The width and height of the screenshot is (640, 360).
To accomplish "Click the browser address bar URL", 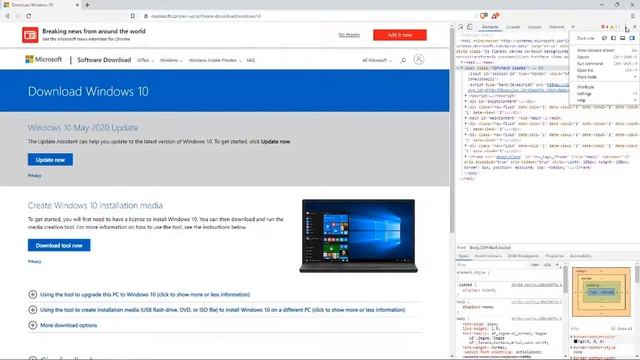I will (206, 16).
